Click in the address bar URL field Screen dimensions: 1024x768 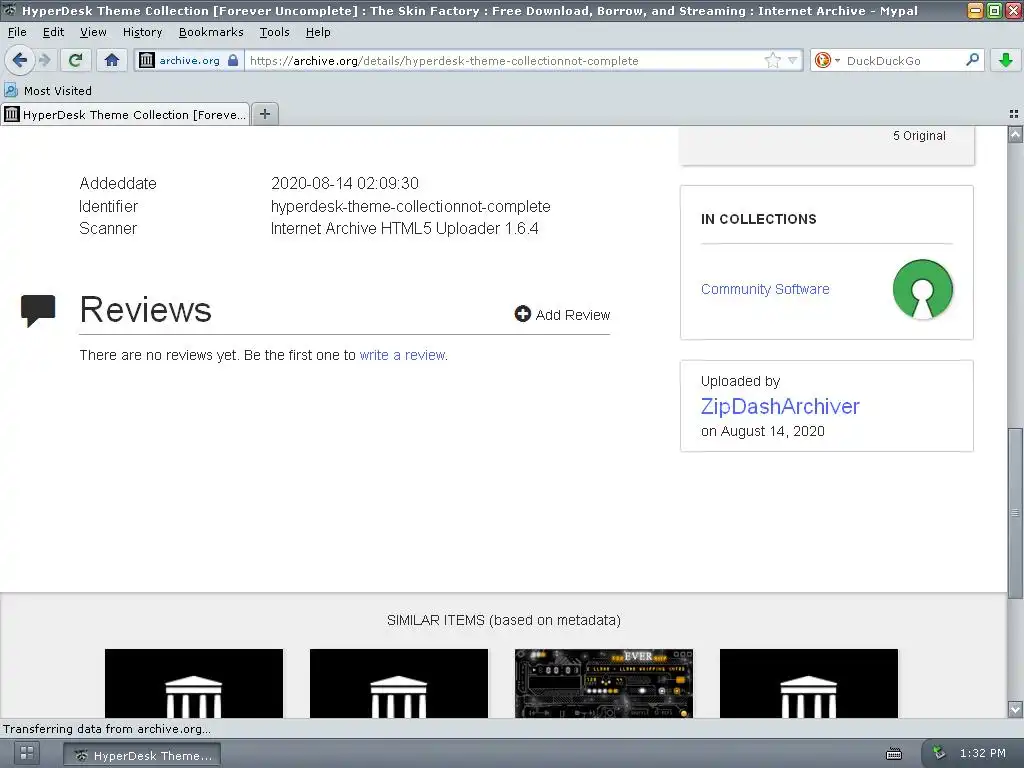coord(503,61)
